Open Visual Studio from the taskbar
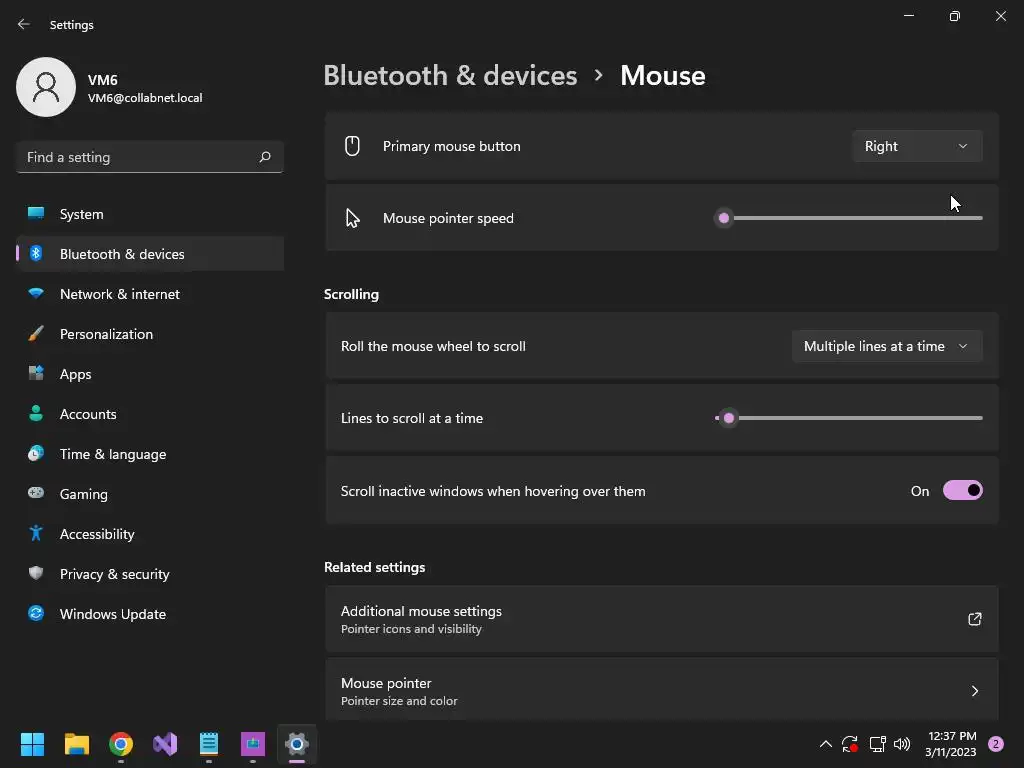 coord(165,744)
